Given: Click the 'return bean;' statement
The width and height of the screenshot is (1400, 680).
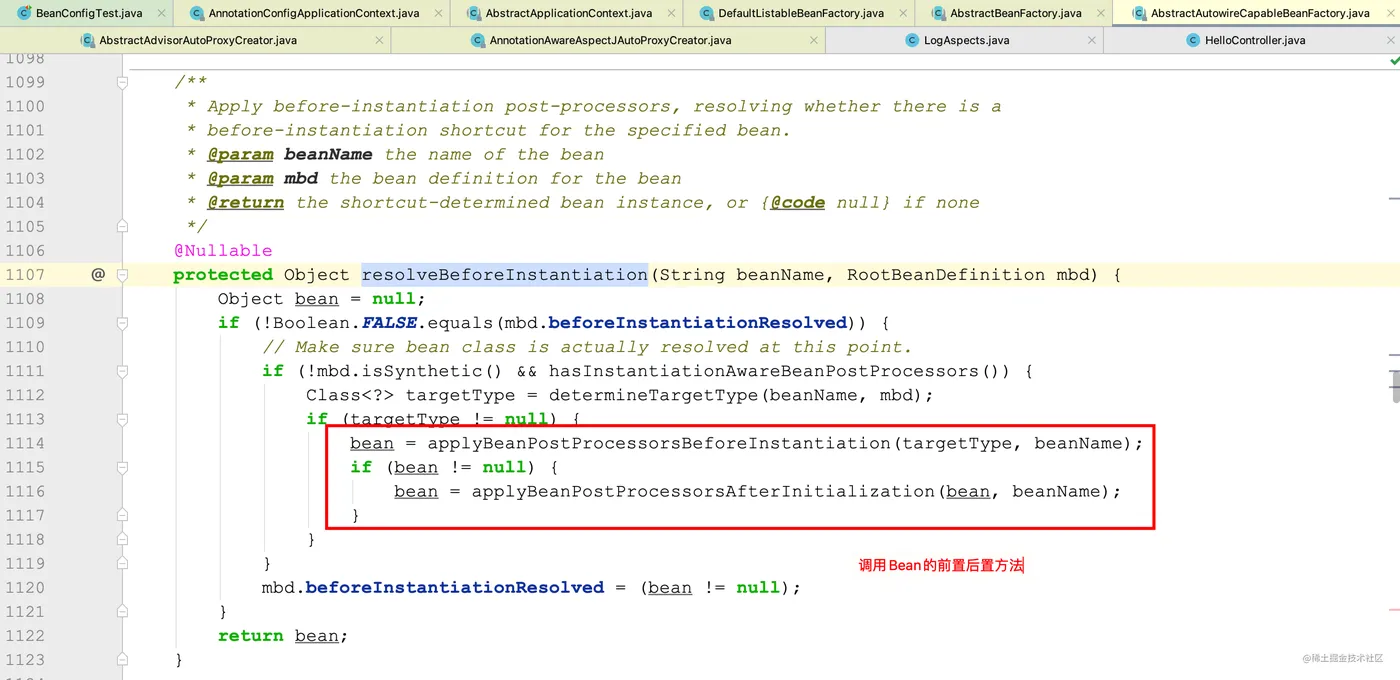Looking at the screenshot, I should click(x=283, y=635).
